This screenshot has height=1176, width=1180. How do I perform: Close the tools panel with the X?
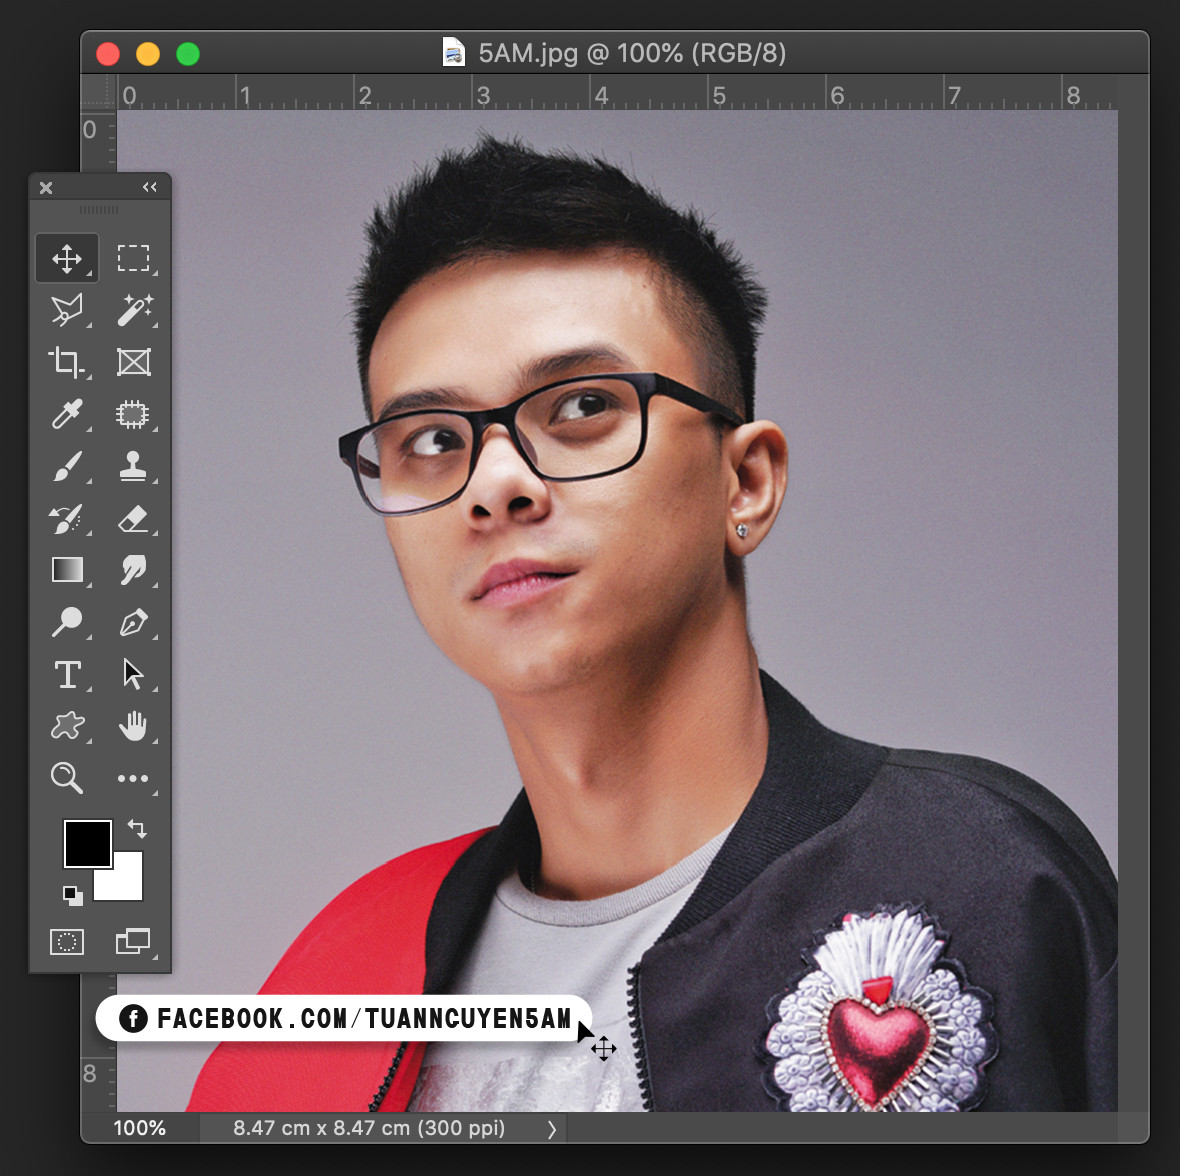[46, 188]
